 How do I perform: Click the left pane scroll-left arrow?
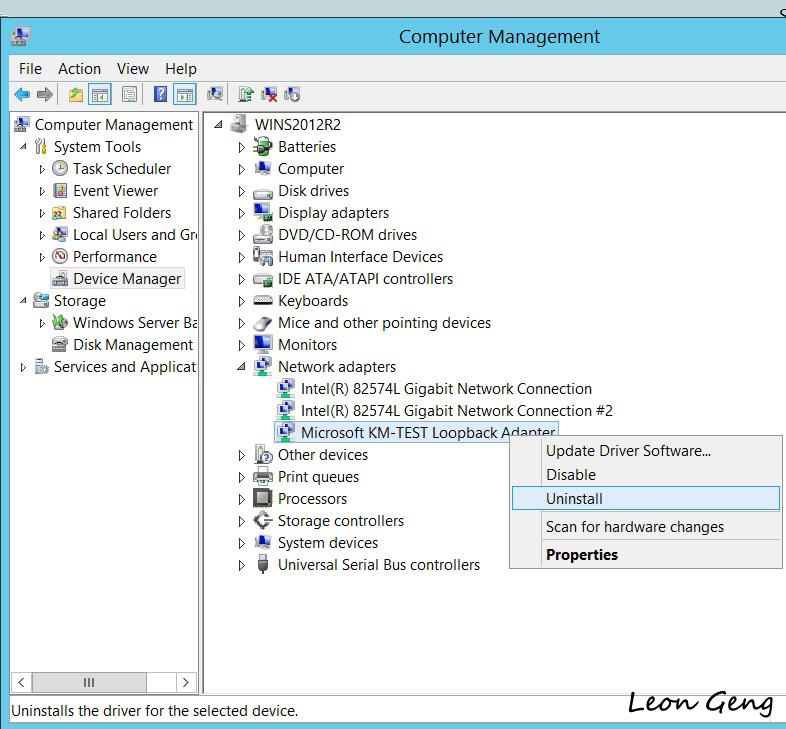21,682
